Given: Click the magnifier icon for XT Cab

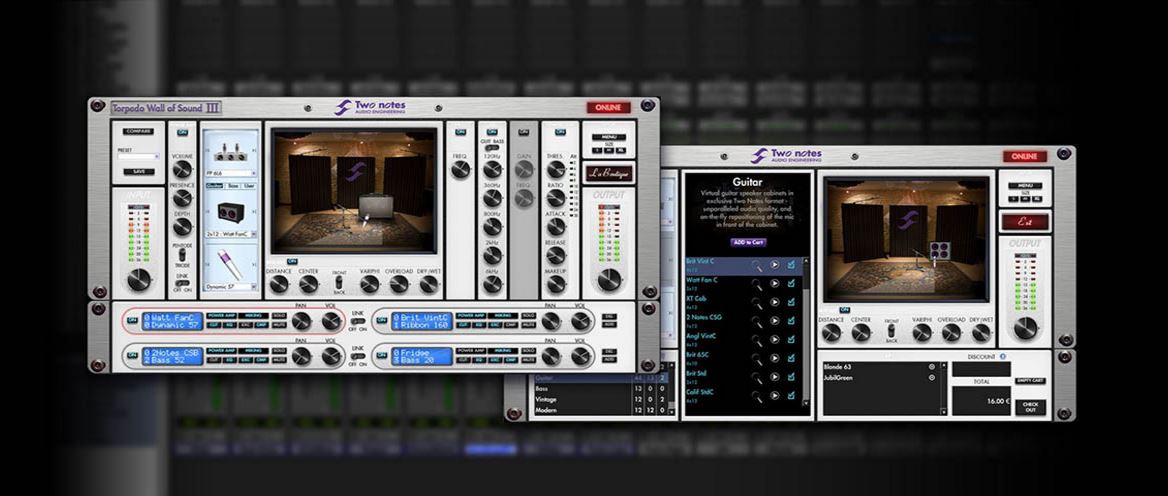Looking at the screenshot, I should tap(758, 302).
